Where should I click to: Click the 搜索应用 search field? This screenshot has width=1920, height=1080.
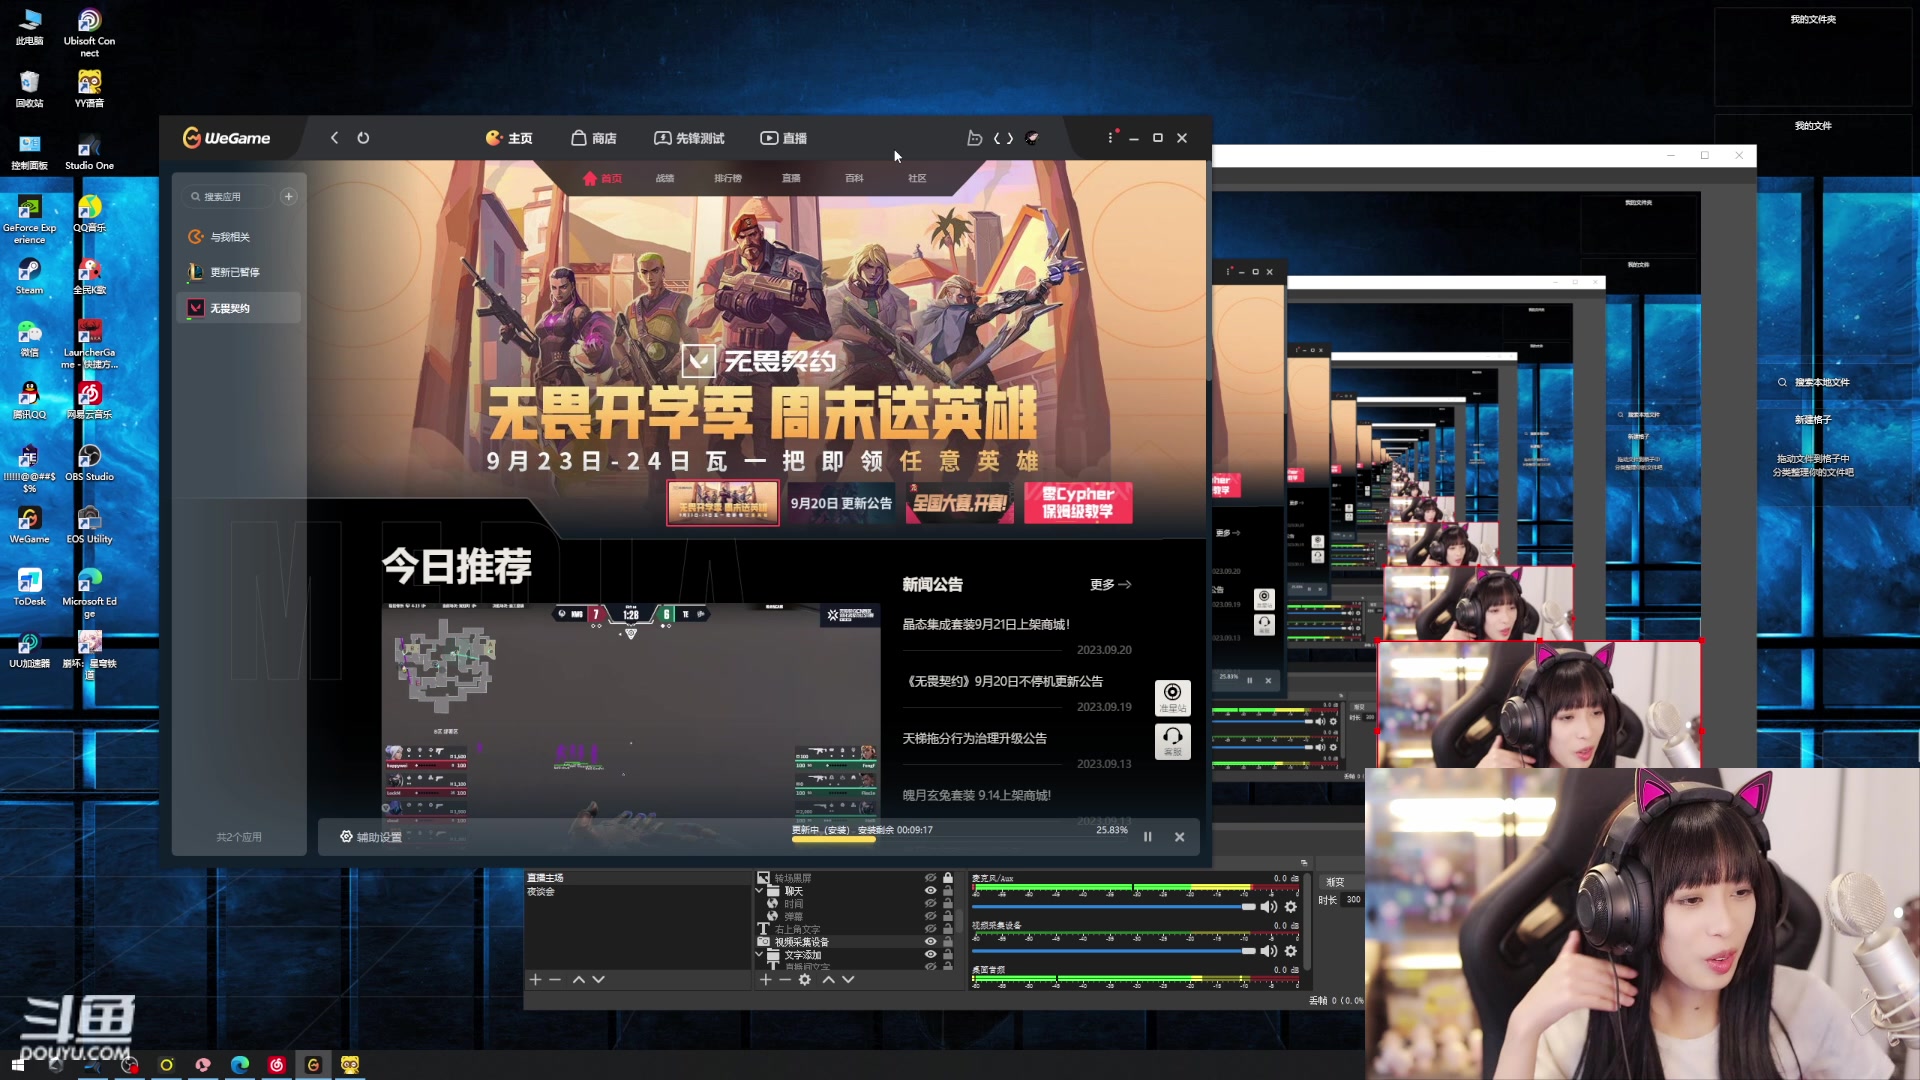tap(230, 197)
